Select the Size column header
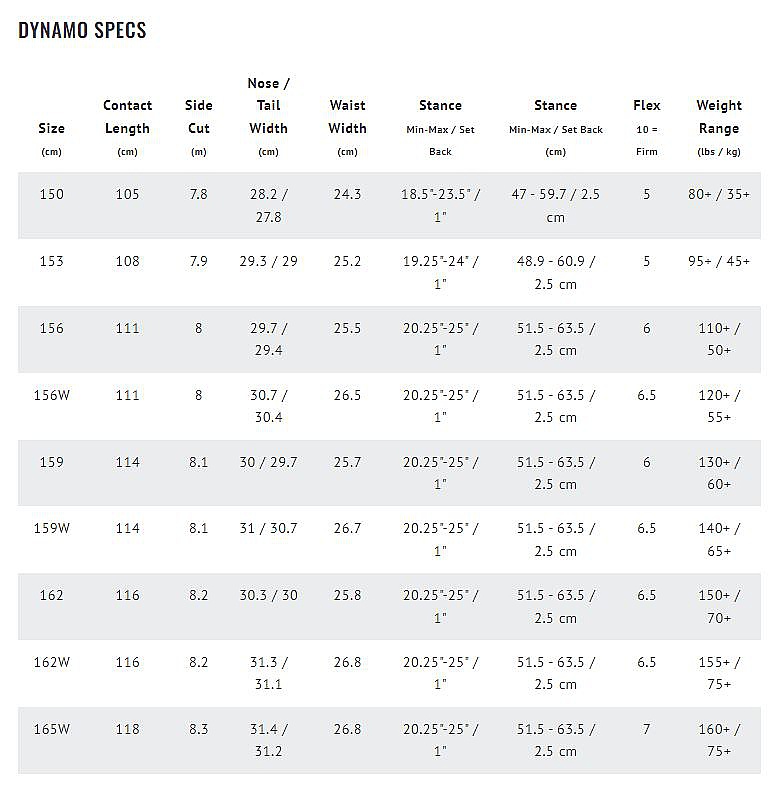This screenshot has width=776, height=803. pyautogui.click(x=52, y=139)
